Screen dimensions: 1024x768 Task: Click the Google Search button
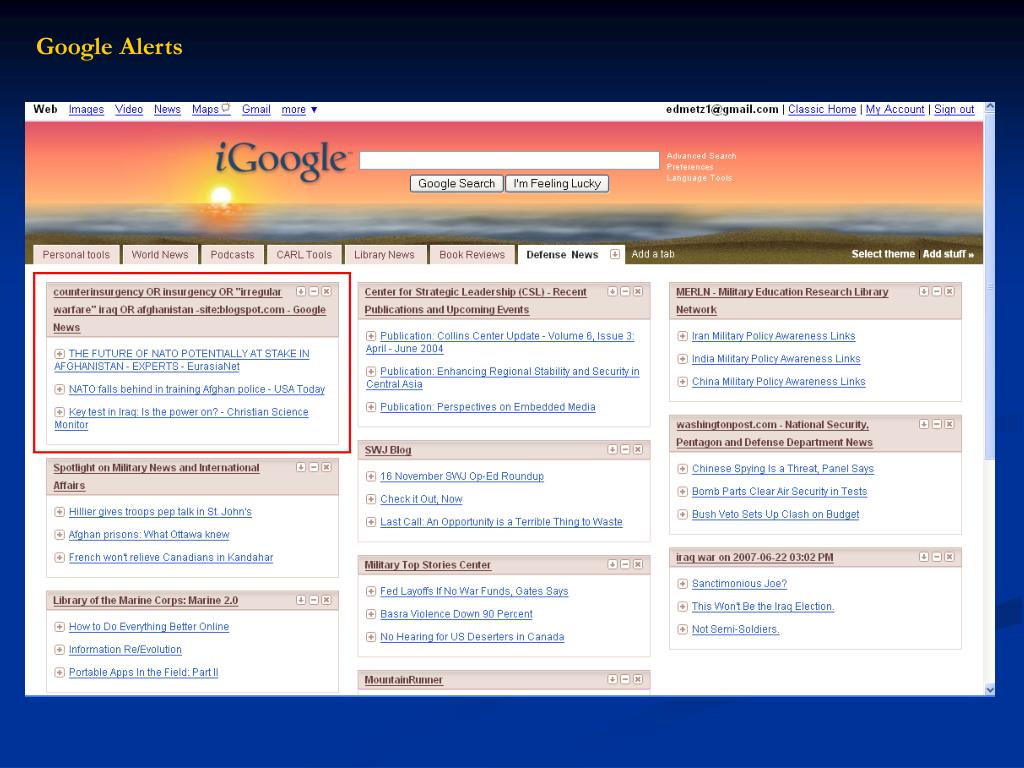(x=456, y=184)
